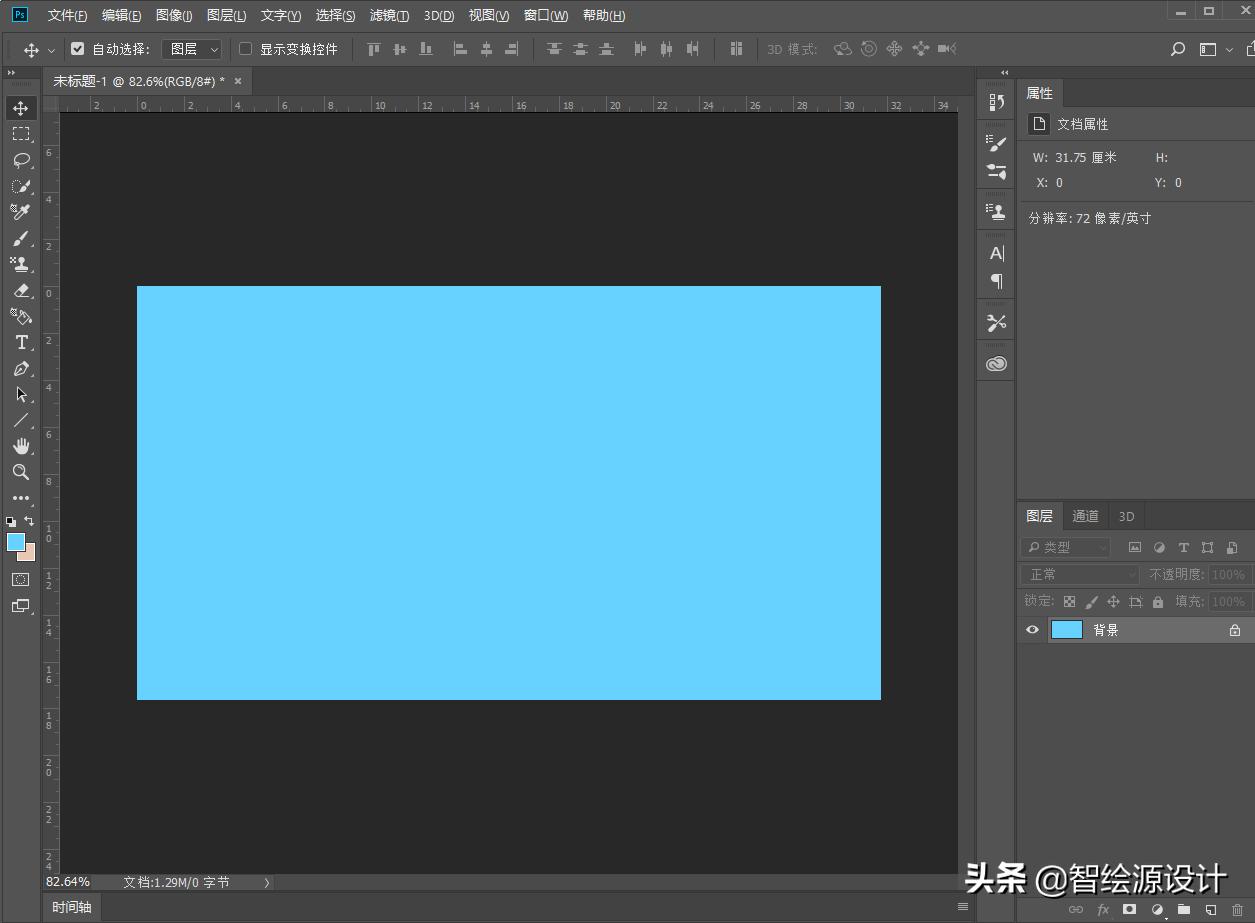
Task: Select the Horizontal Type tool
Action: point(21,343)
